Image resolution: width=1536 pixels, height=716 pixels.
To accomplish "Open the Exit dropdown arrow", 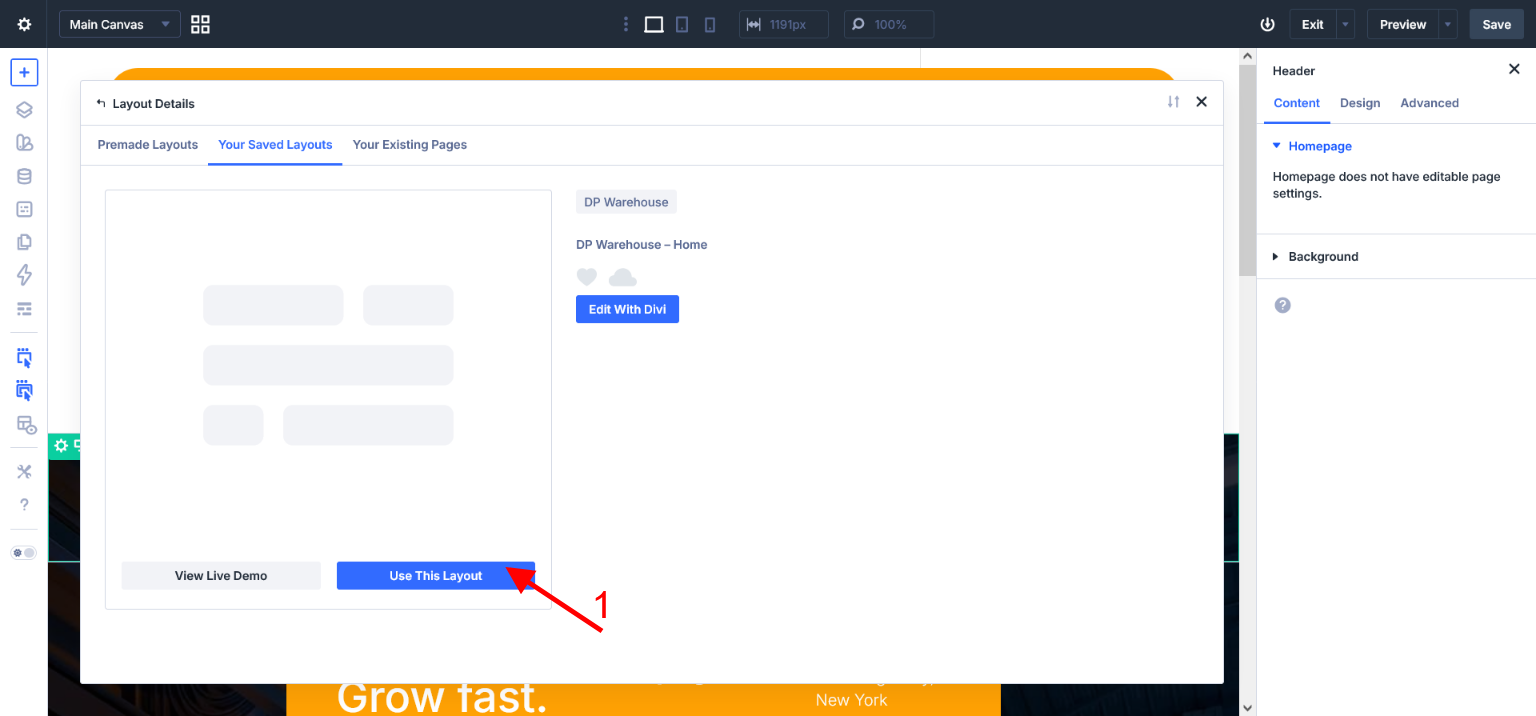I will (1346, 24).
